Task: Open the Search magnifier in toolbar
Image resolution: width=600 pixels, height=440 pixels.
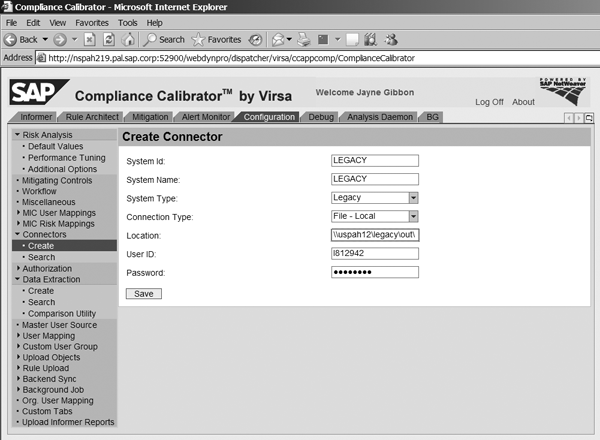Action: click(x=150, y=39)
